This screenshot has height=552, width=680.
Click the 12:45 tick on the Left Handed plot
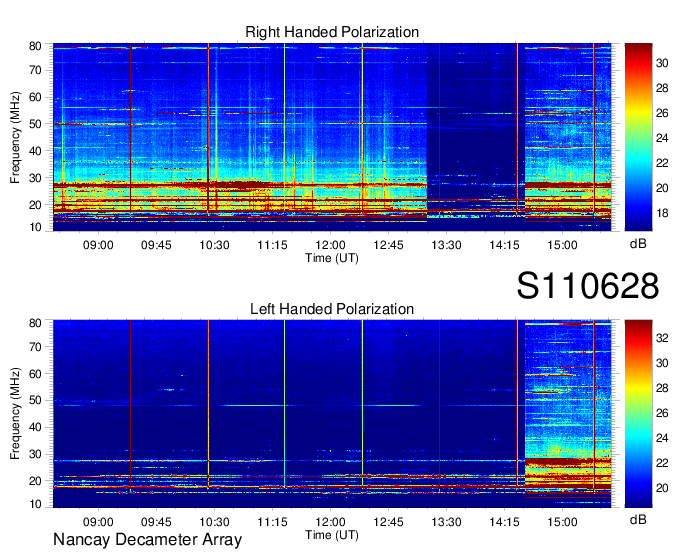(x=388, y=522)
